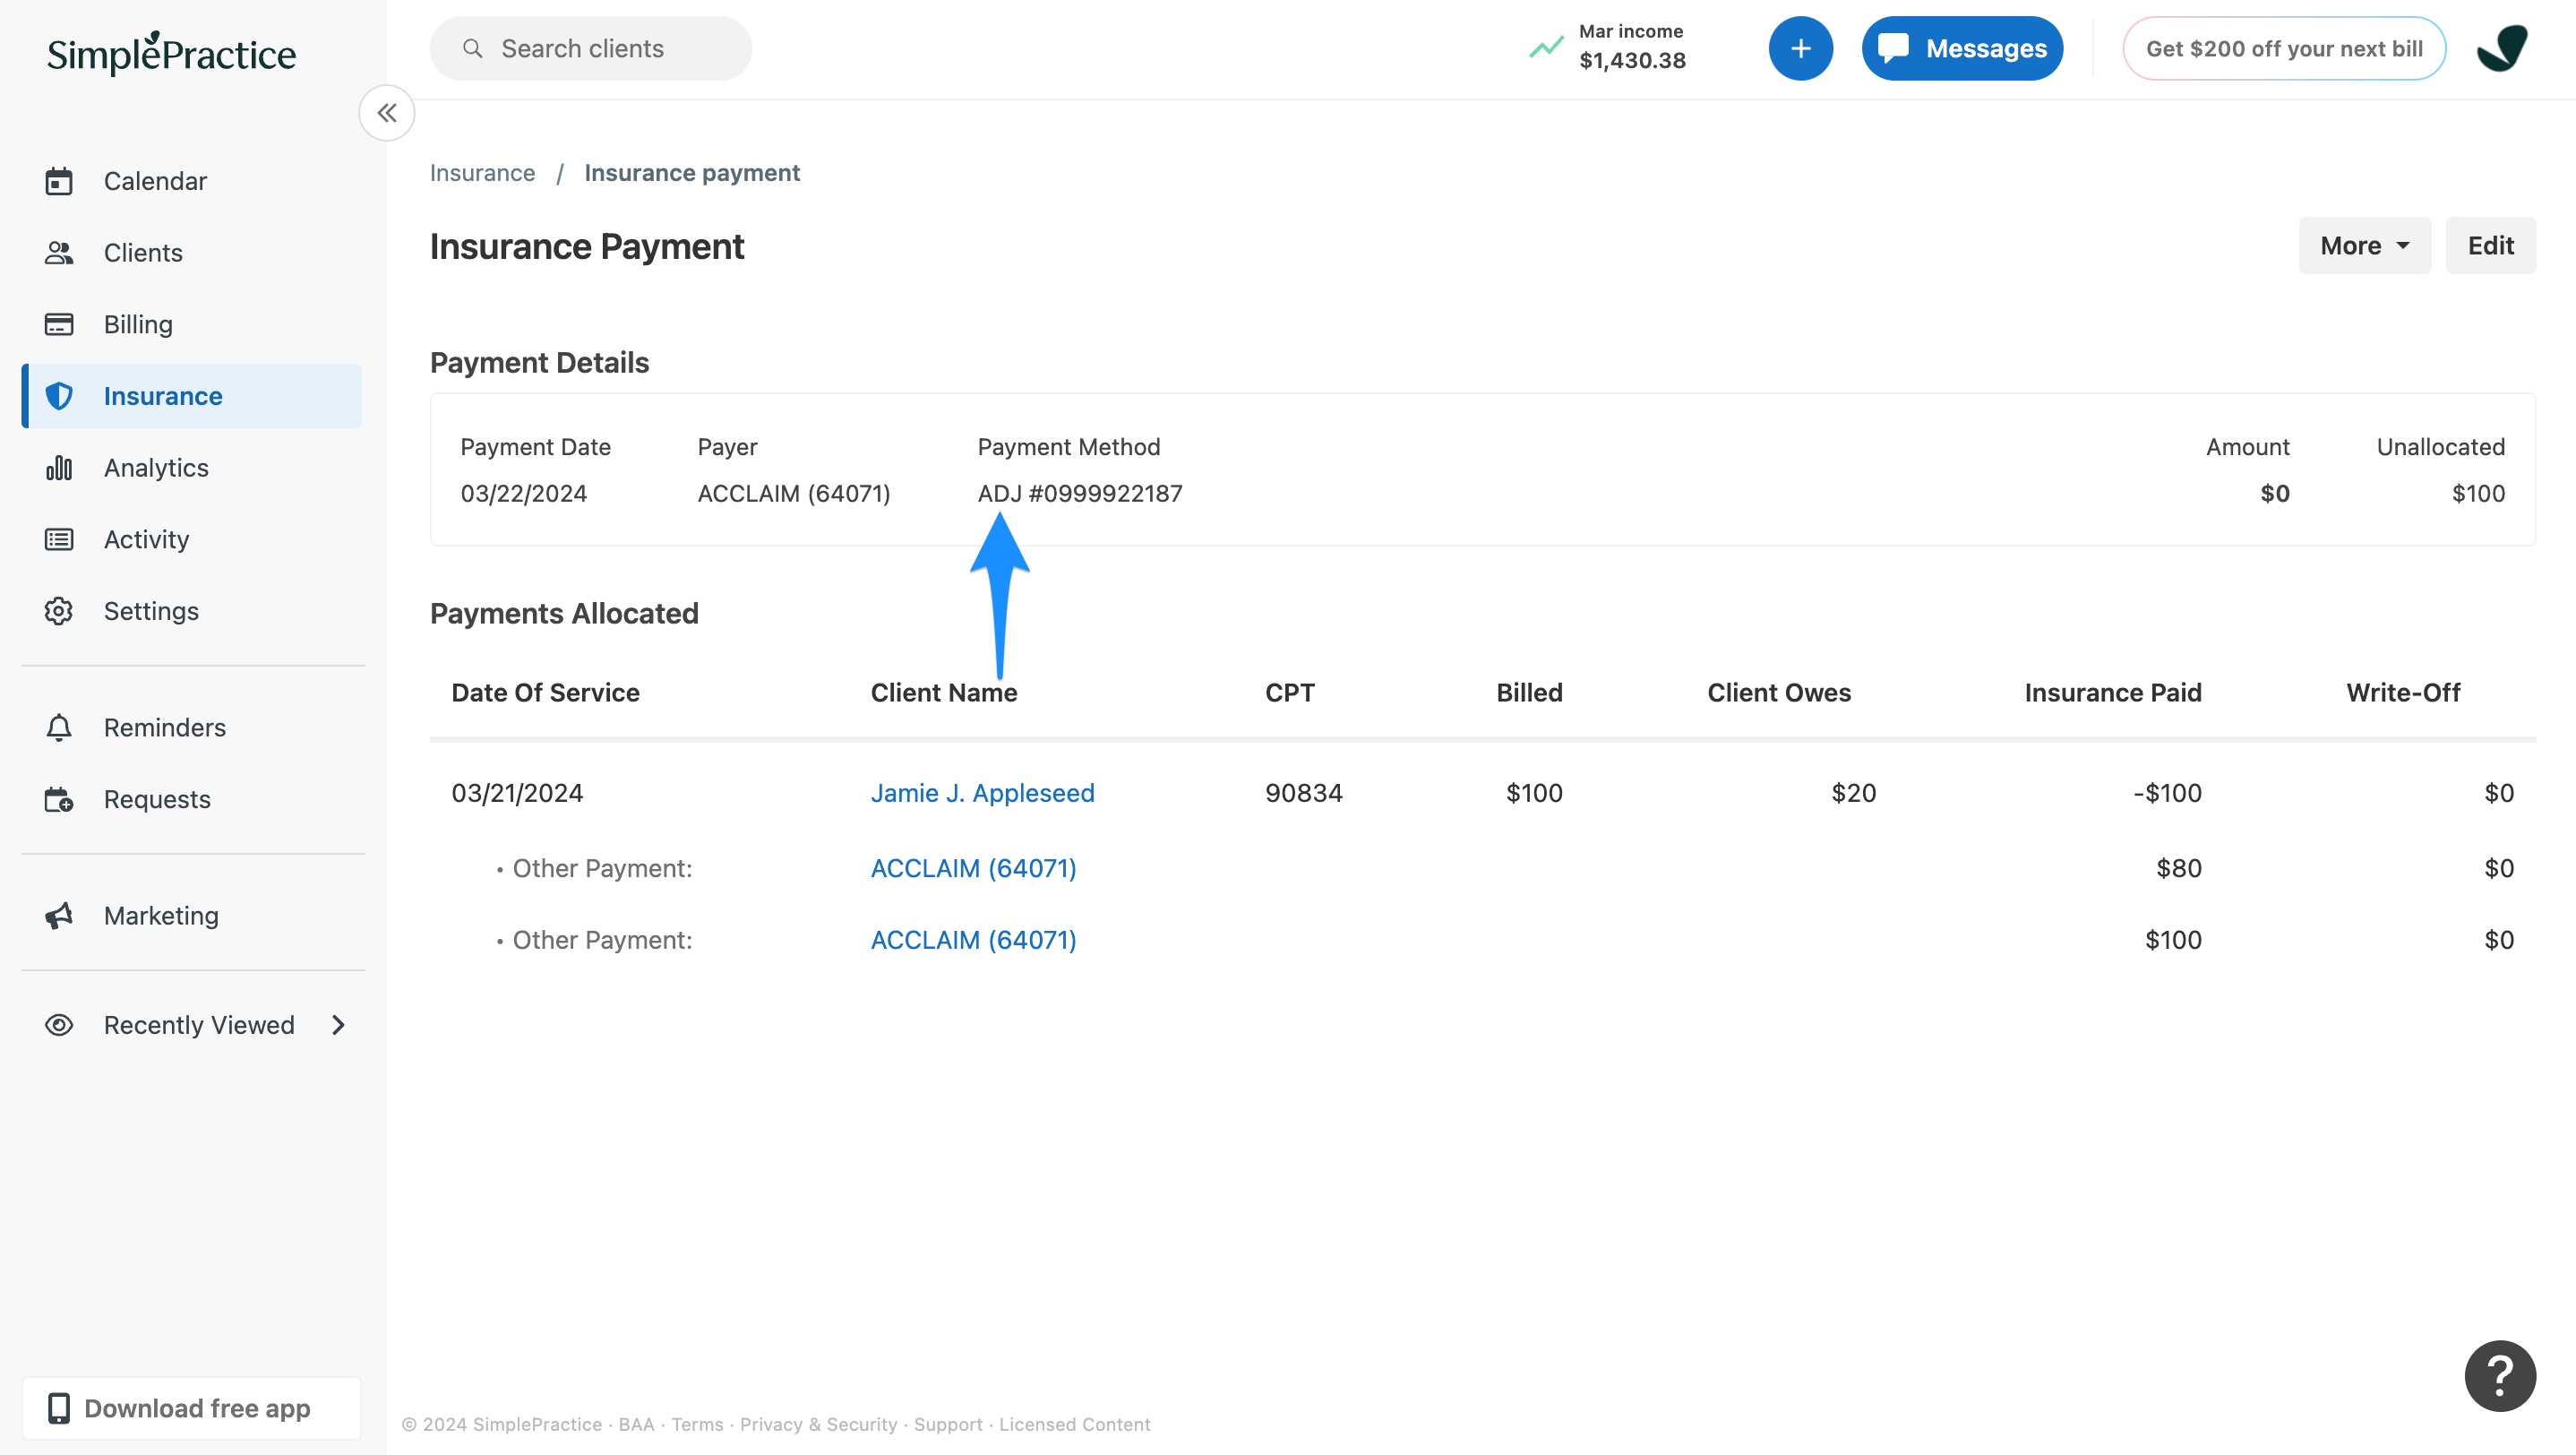
Task: Click CPT code 90834
Action: point(1303,793)
